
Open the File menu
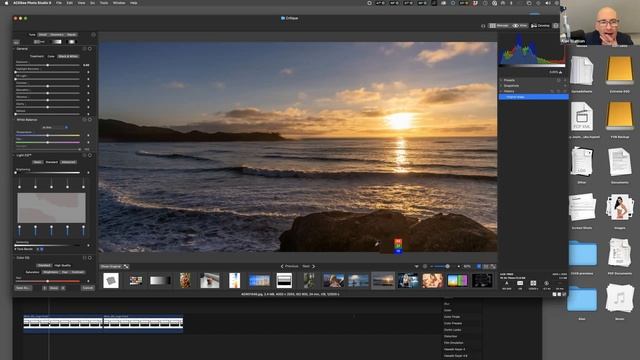(x=59, y=3)
